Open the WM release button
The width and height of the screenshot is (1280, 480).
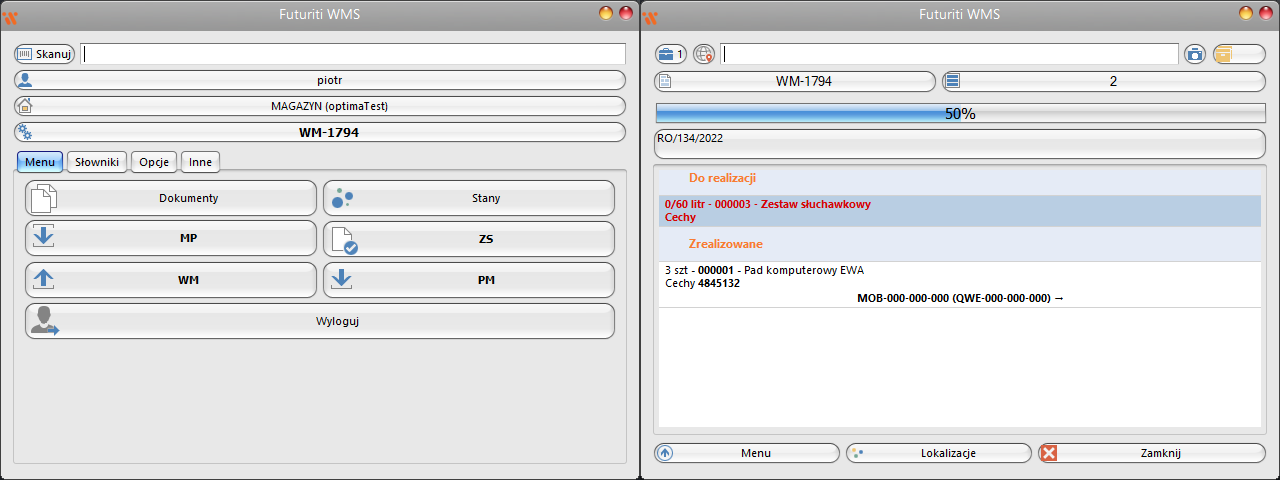click(x=170, y=280)
